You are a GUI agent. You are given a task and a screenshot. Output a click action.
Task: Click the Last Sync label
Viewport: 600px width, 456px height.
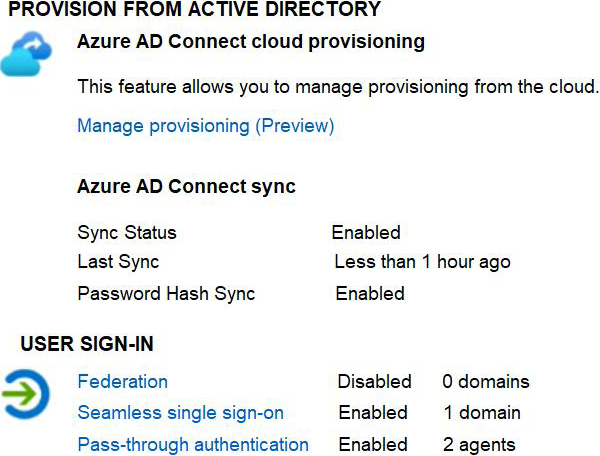[118, 262]
